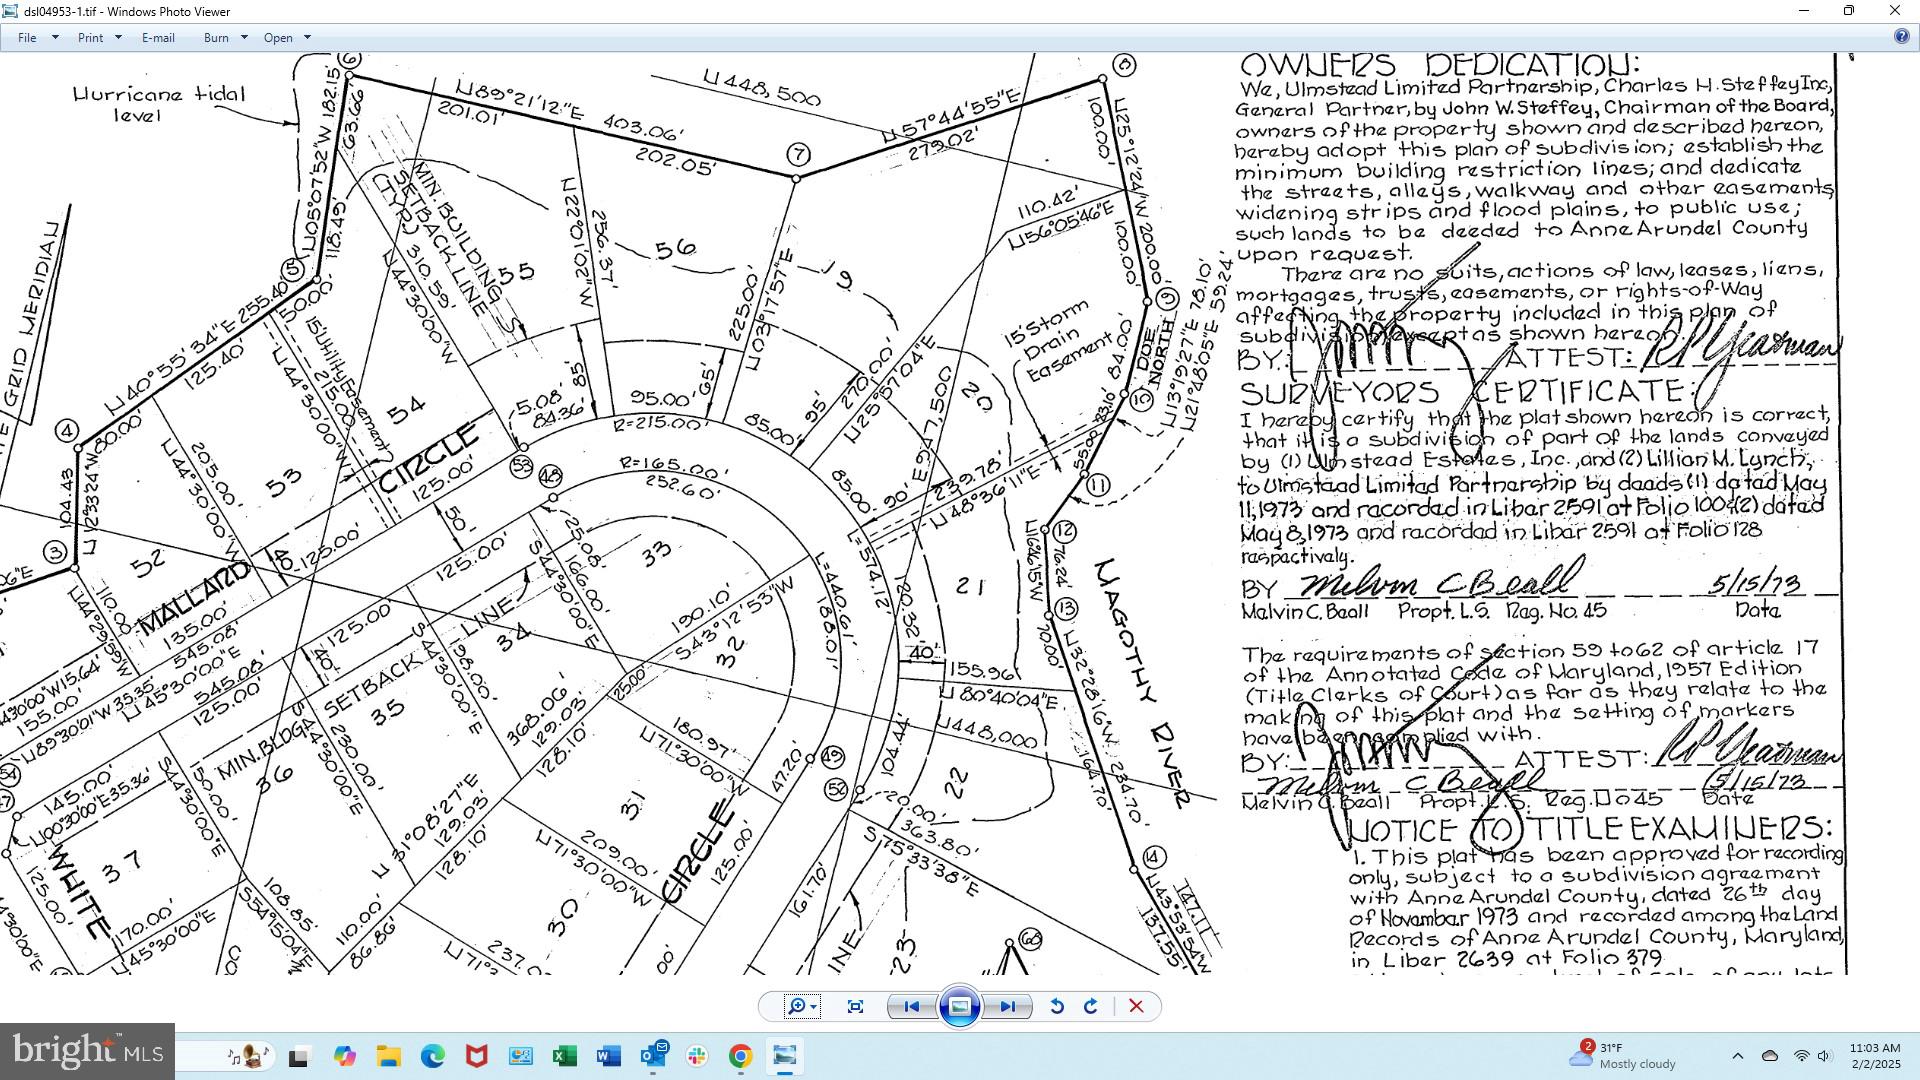The height and width of the screenshot is (1080, 1920).
Task: Rotate image clockwise
Action: (x=1091, y=1006)
